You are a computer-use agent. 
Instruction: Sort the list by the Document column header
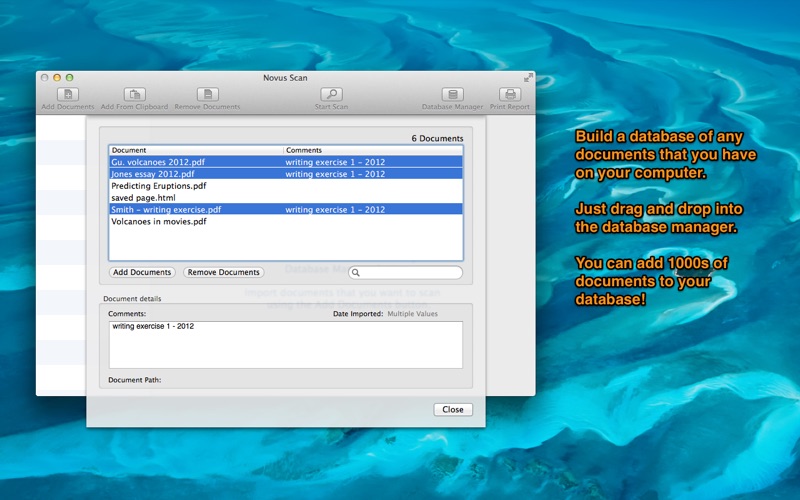(196, 150)
